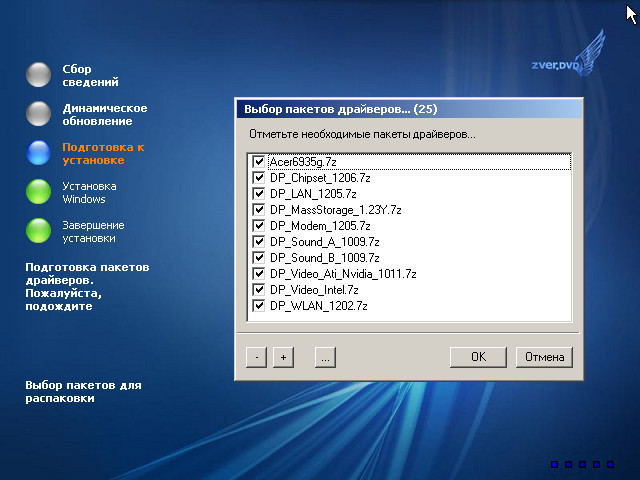
Task: Toggle the DP_Sound_B_1009.7z checkbox
Action: coord(259,257)
